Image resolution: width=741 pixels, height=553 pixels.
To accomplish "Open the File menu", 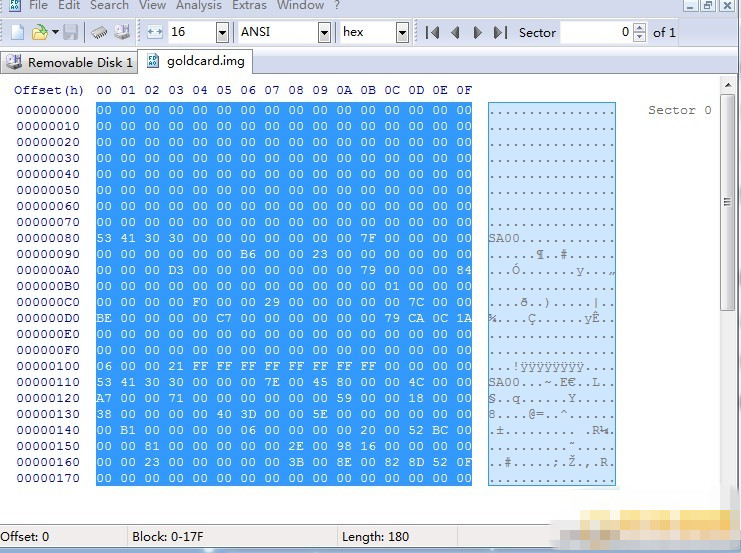I will coord(38,5).
